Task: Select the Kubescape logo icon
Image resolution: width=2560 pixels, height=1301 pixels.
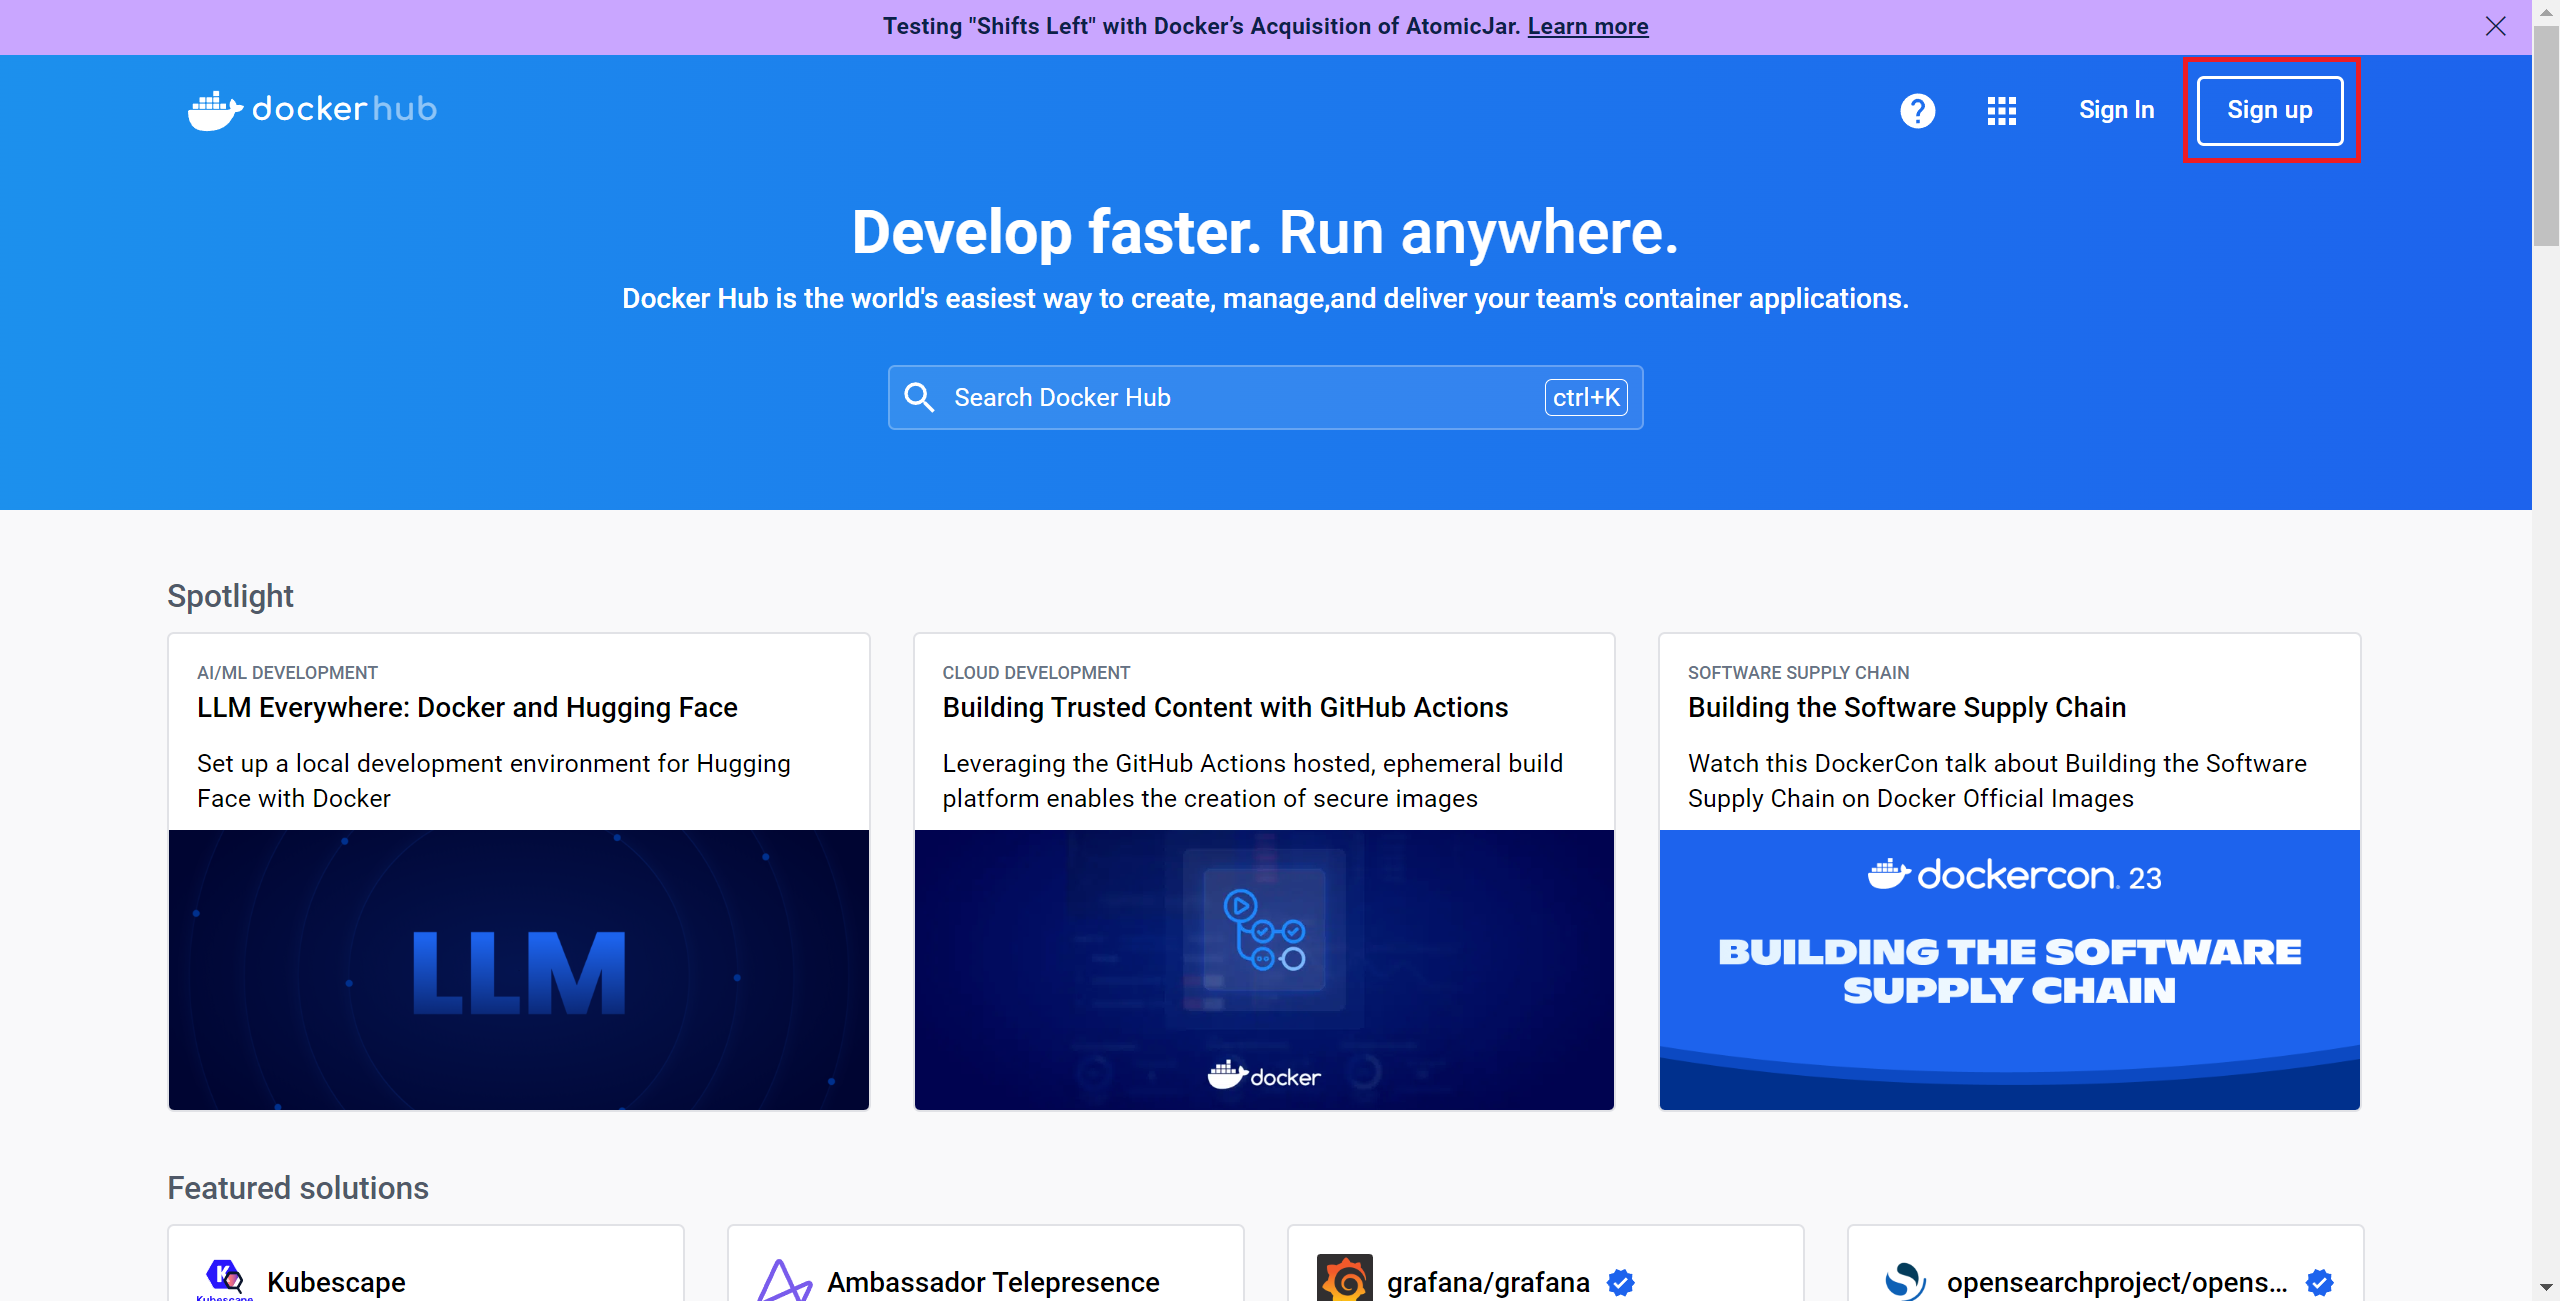Action: coord(224,1277)
